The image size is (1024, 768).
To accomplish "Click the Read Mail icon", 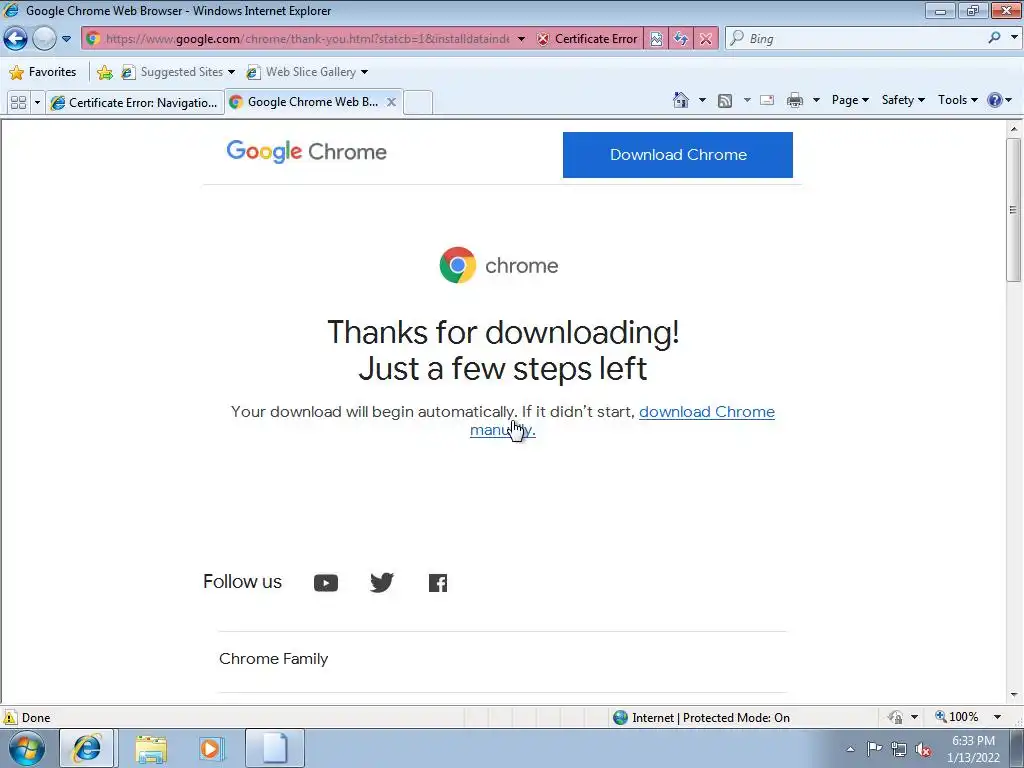I will point(767,100).
